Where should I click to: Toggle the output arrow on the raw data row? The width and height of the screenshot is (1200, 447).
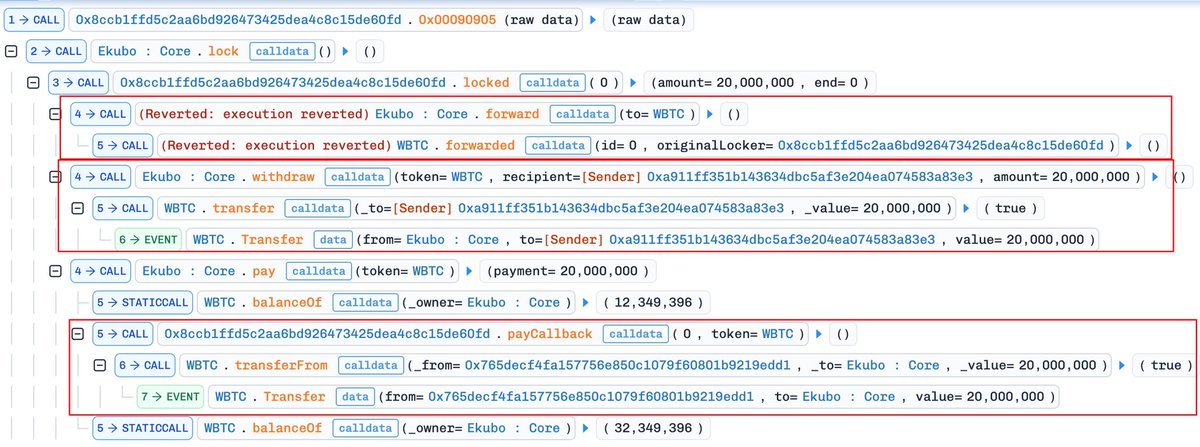pos(595,18)
